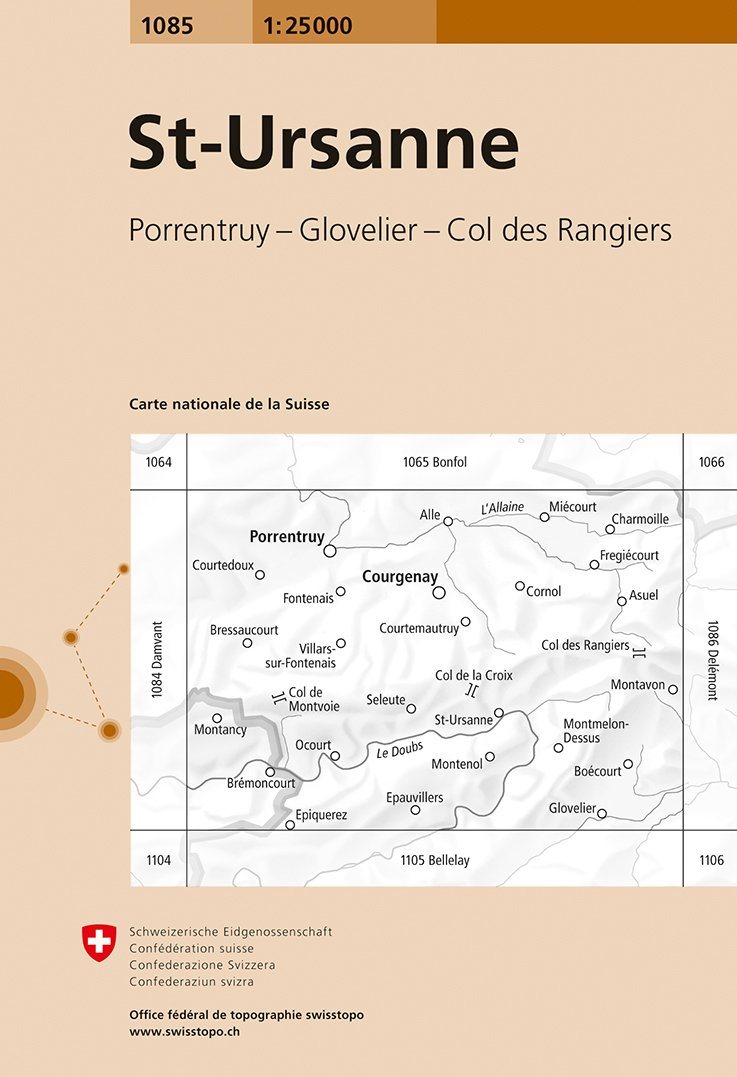Click the Office fédéral de topographie swisstopo text
The height and width of the screenshot is (1077, 737).
tap(246, 1015)
